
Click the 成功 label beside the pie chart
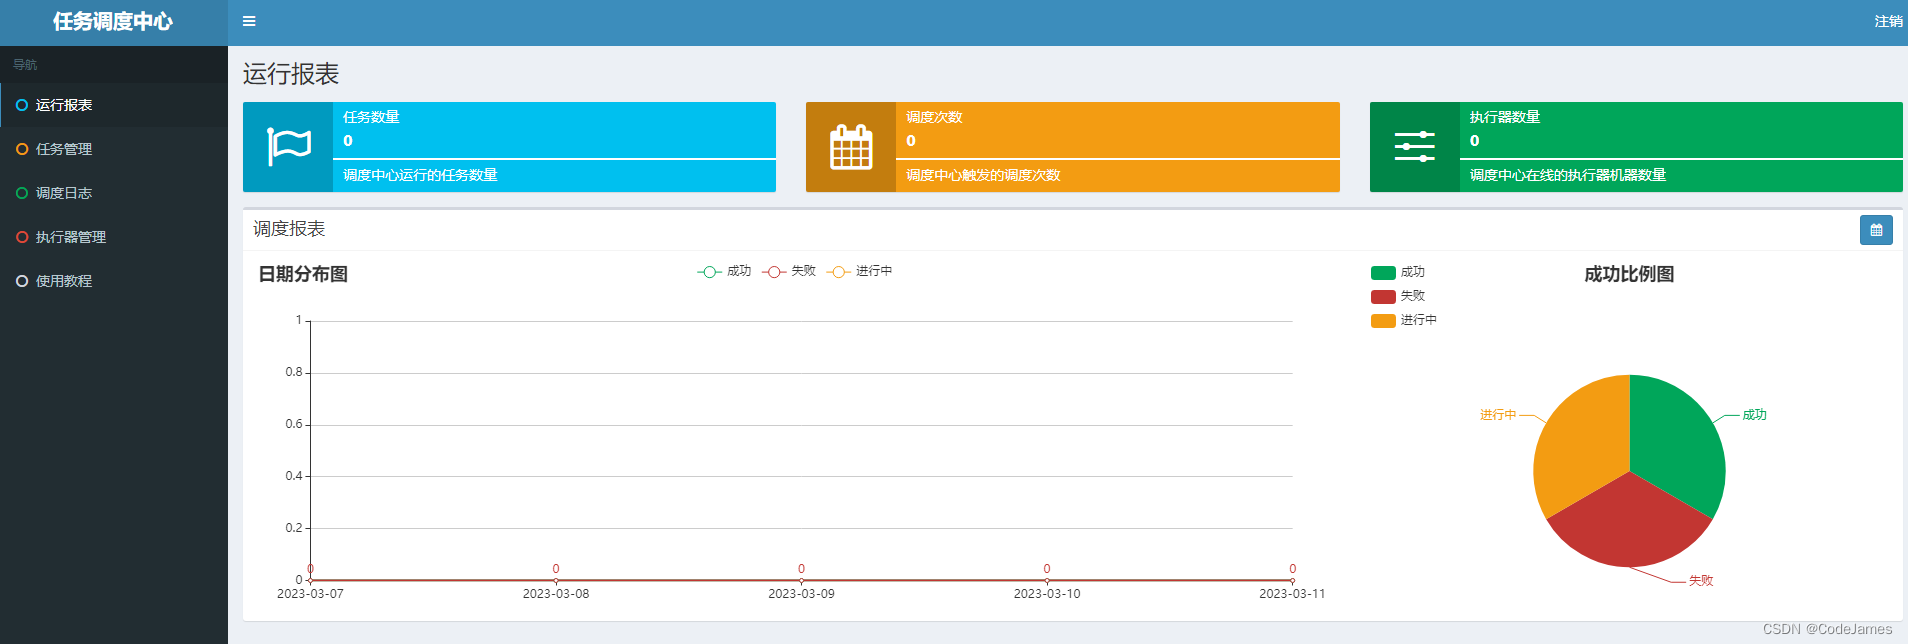coord(1755,415)
